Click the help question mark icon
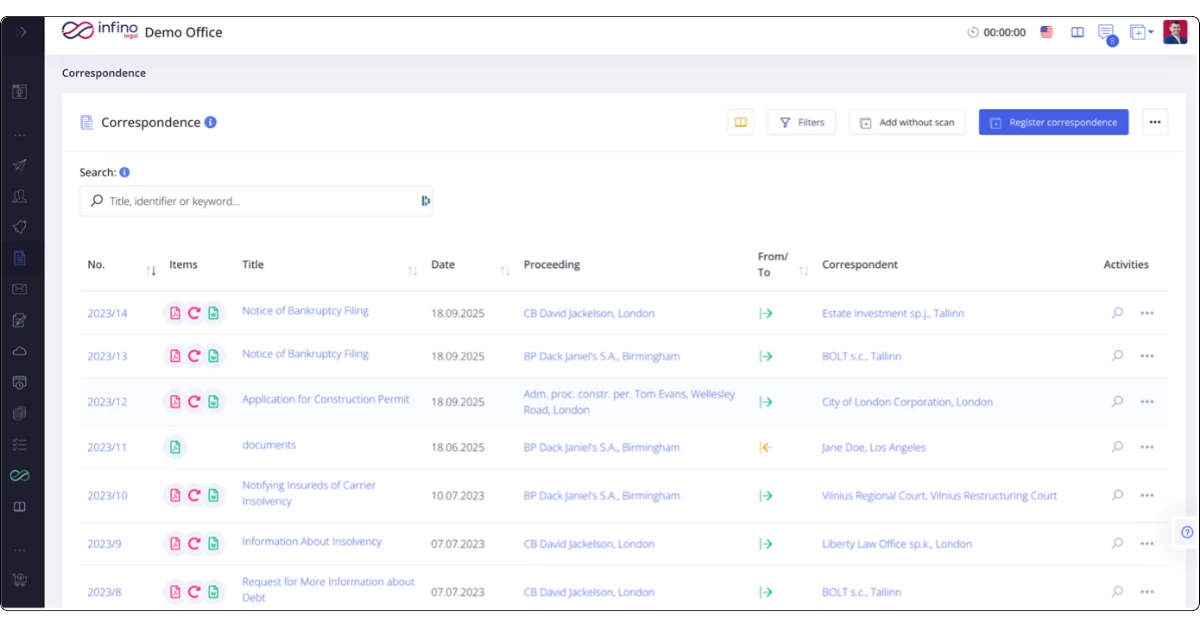This screenshot has height=627, width=1200. 1187,532
